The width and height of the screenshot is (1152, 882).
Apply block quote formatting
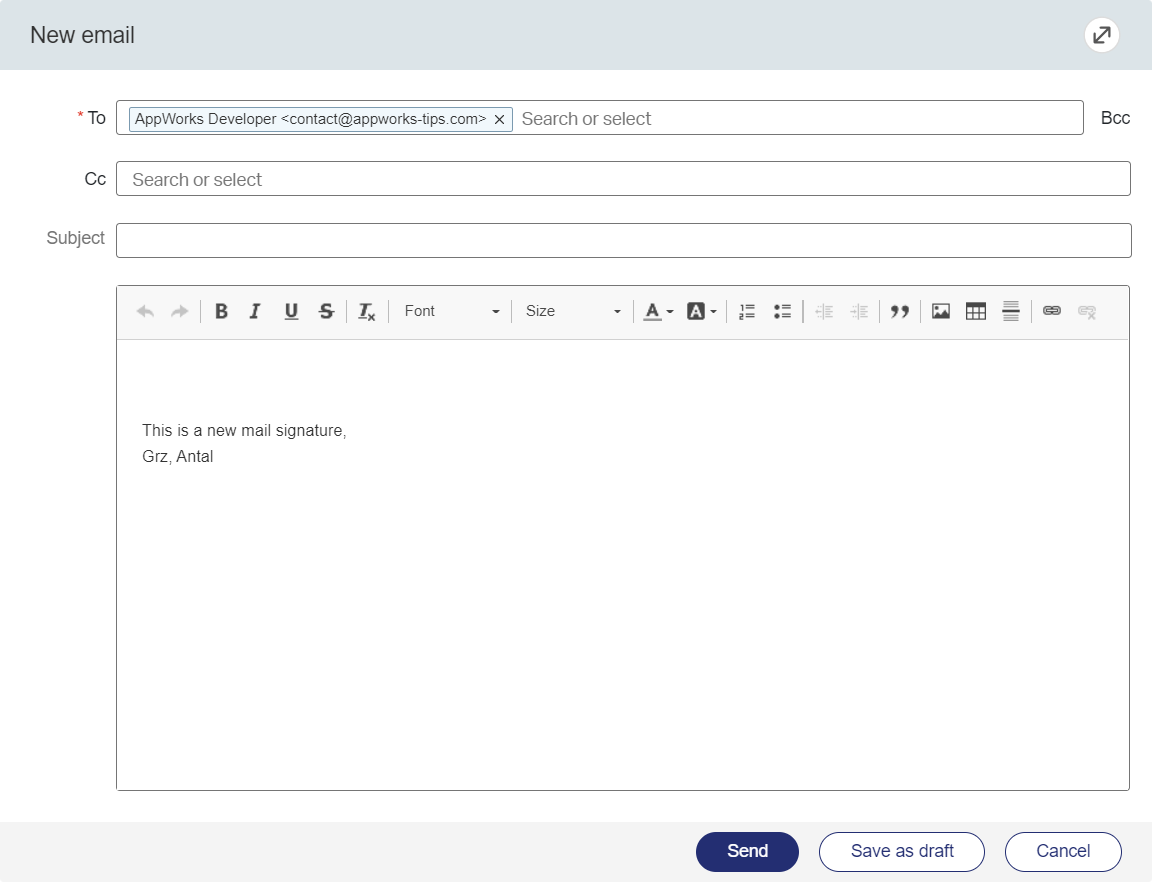[x=900, y=311]
